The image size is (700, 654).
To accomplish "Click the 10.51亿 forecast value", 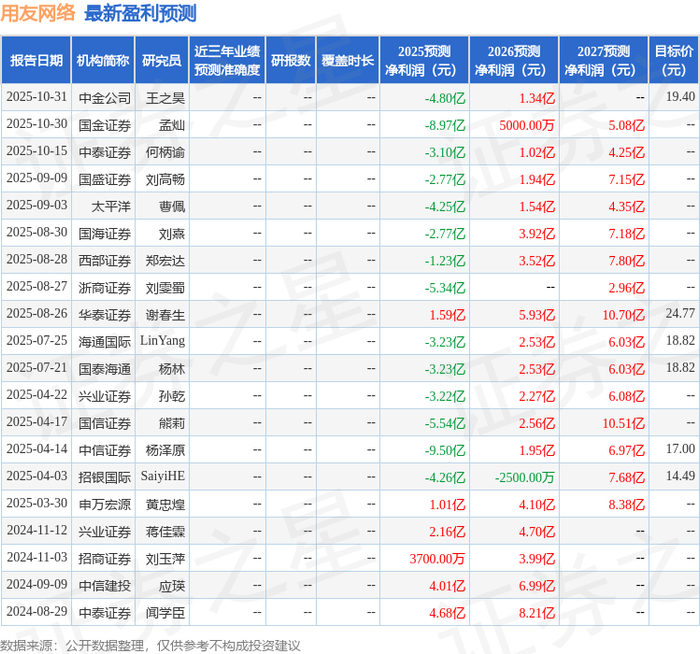I will pyautogui.click(x=624, y=423).
